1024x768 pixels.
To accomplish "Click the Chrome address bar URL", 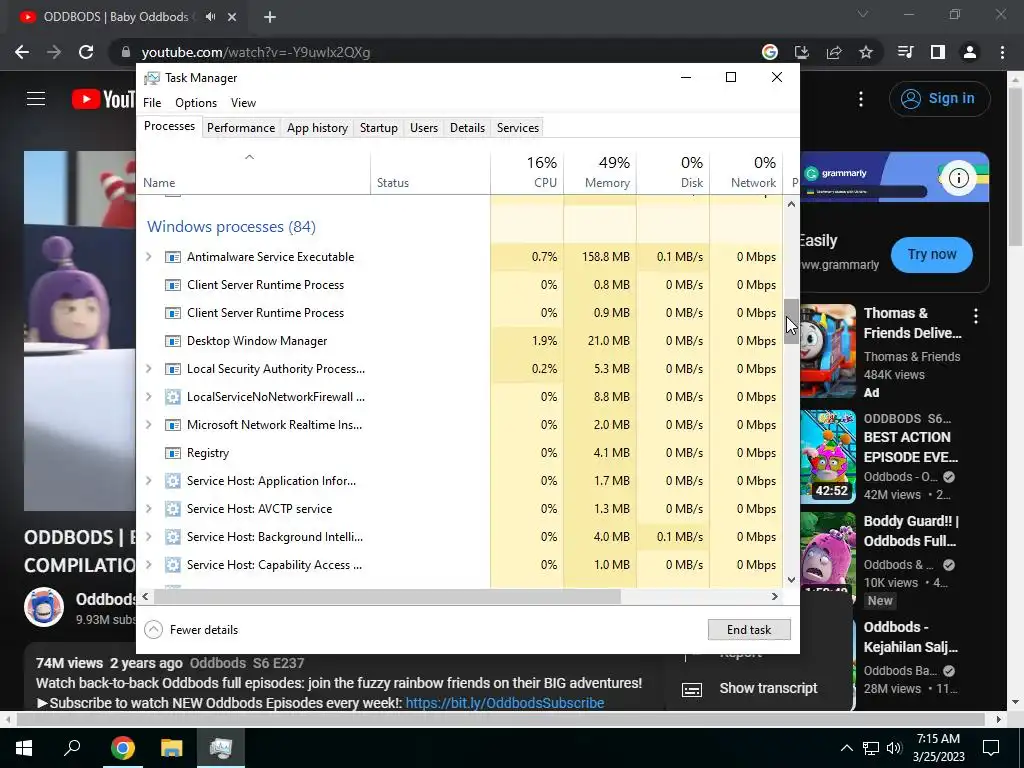I will [x=256, y=52].
